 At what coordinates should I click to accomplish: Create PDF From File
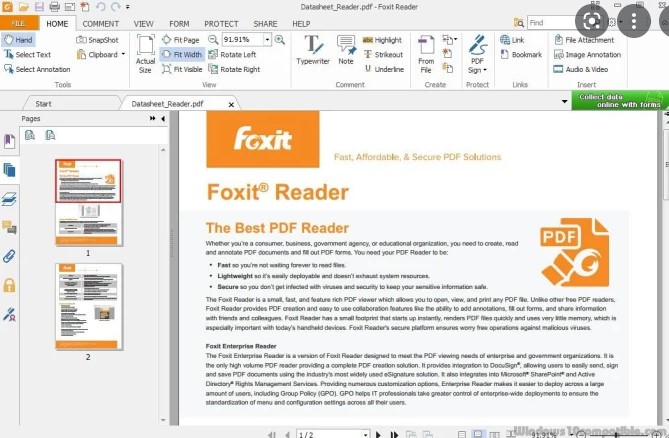[x=426, y=54]
